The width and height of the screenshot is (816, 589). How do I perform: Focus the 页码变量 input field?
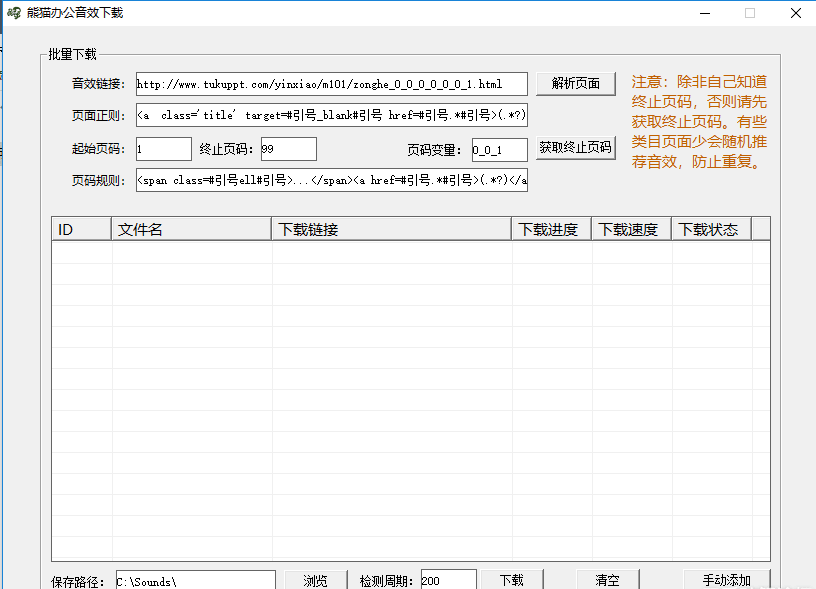[x=500, y=150]
